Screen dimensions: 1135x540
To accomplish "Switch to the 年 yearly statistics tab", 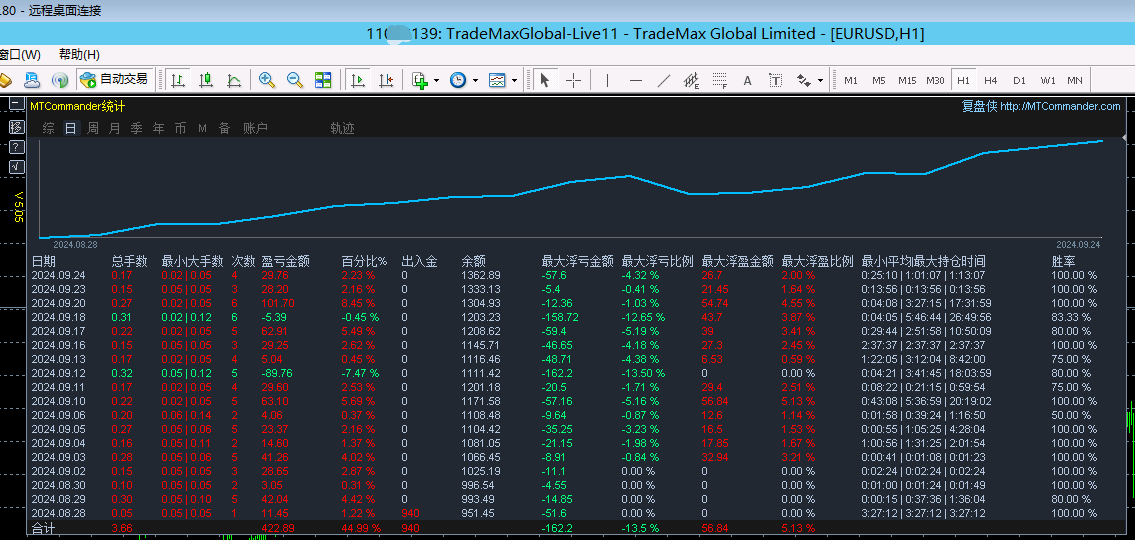I will [x=159, y=128].
